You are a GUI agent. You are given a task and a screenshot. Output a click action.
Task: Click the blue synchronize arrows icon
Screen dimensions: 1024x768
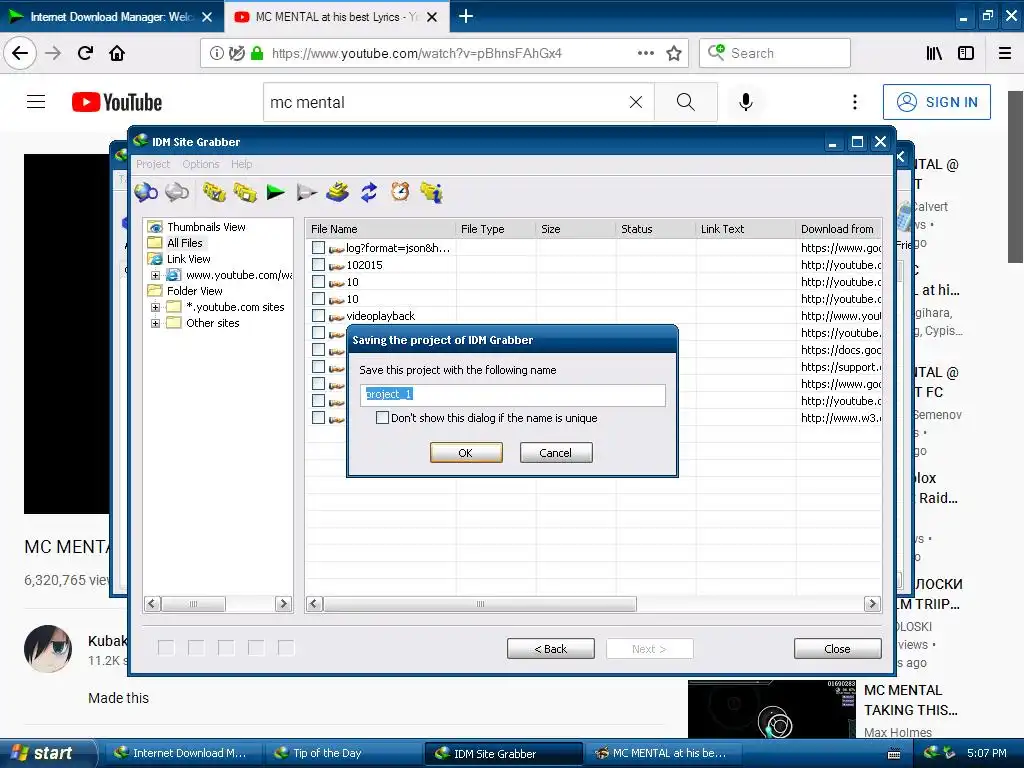point(369,192)
